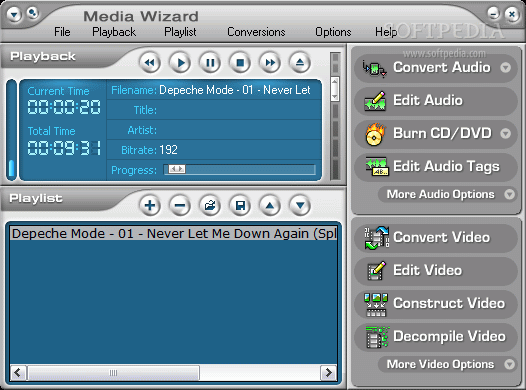Expand the More Video Options dropdown
The image size is (526, 390).
point(510,364)
